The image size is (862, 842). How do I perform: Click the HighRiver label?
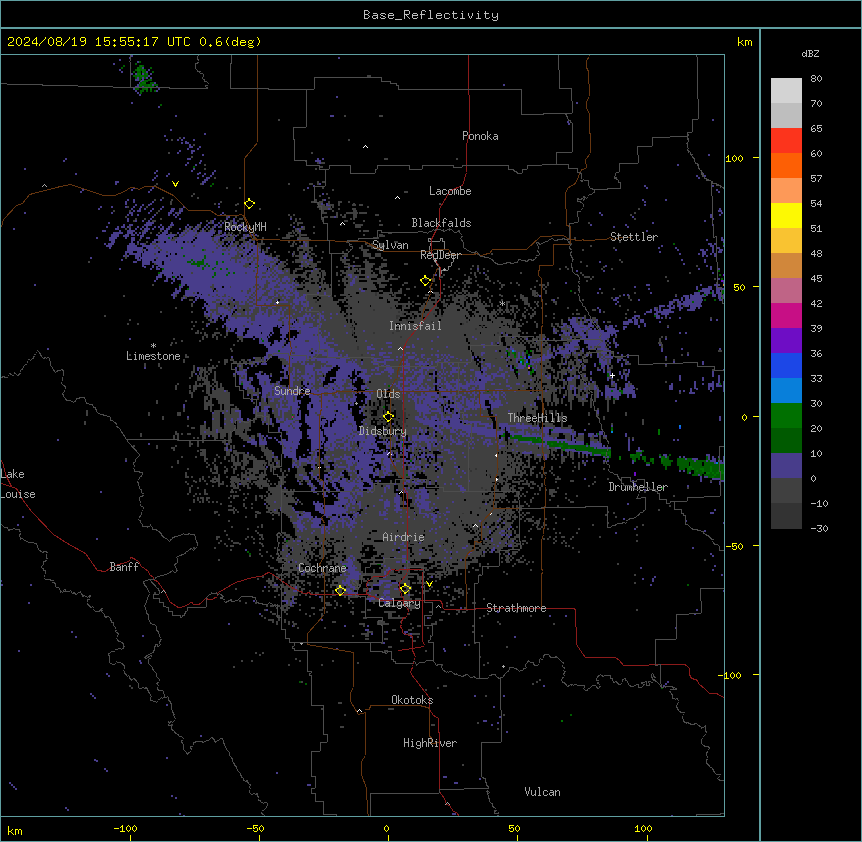click(430, 743)
